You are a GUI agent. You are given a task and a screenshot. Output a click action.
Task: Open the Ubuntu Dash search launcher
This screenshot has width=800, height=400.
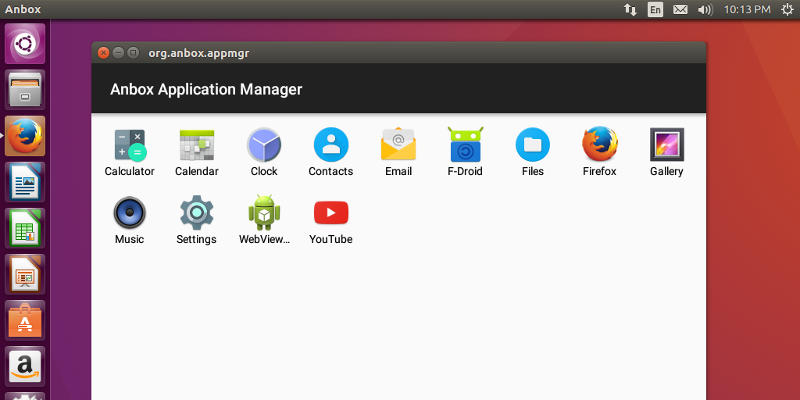pos(25,44)
